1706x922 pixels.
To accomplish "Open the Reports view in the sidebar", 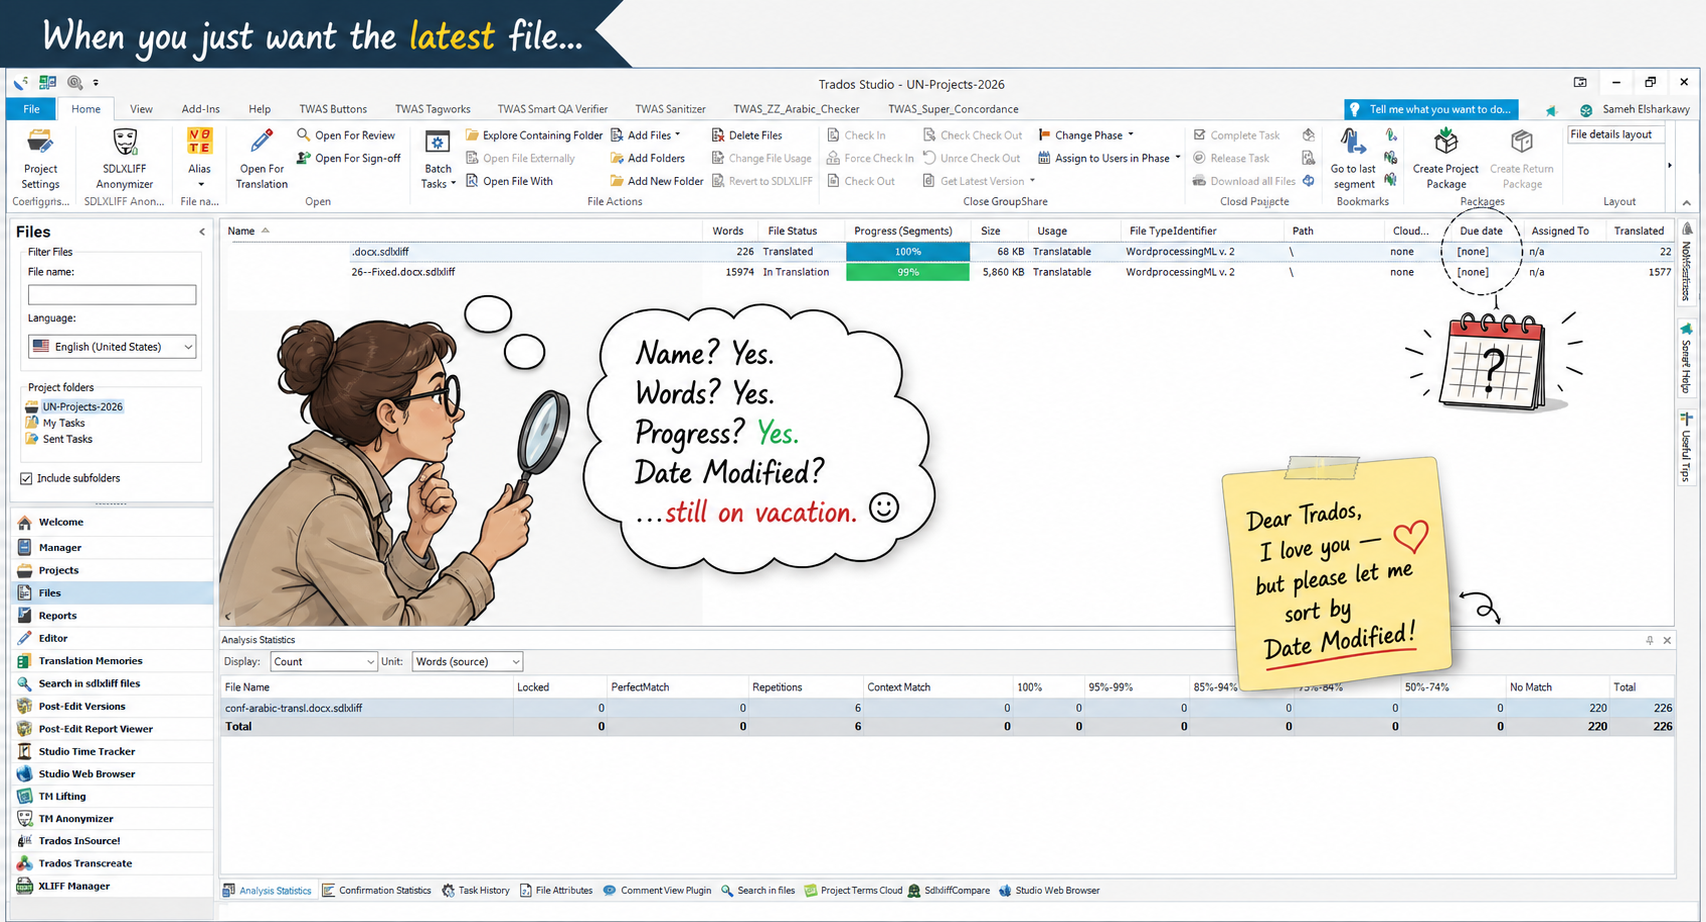I will coord(113,615).
